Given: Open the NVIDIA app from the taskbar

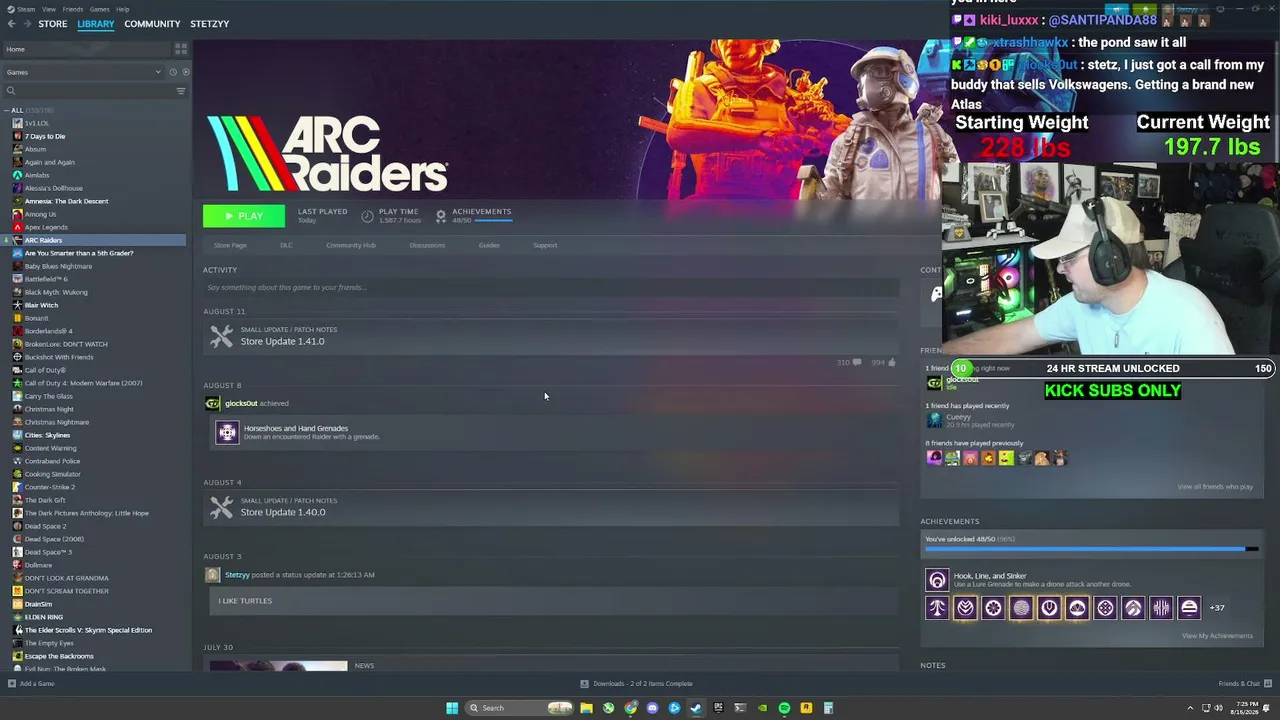Looking at the screenshot, I should [x=762, y=708].
